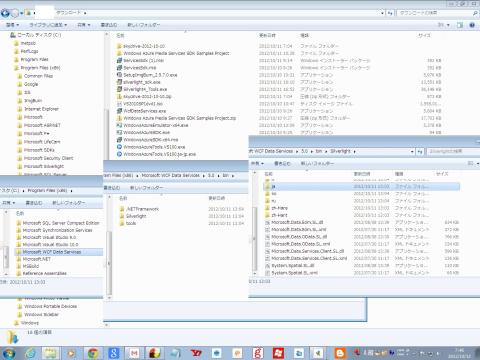This screenshot has width=480, height=360.
Task: Open the share menu in the Silverlight window toolbar
Action: click(257, 163)
